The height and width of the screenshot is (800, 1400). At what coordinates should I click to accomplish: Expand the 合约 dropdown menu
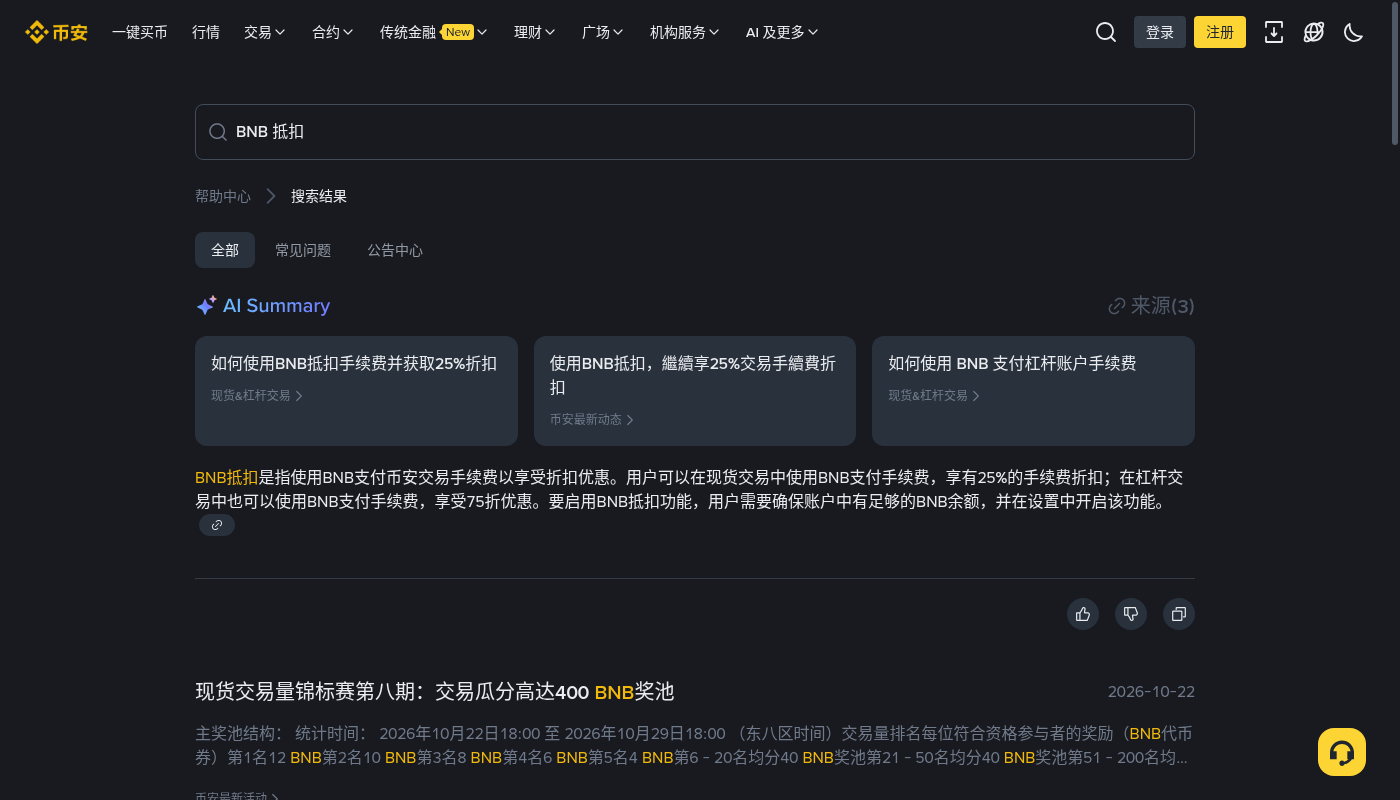tap(333, 32)
